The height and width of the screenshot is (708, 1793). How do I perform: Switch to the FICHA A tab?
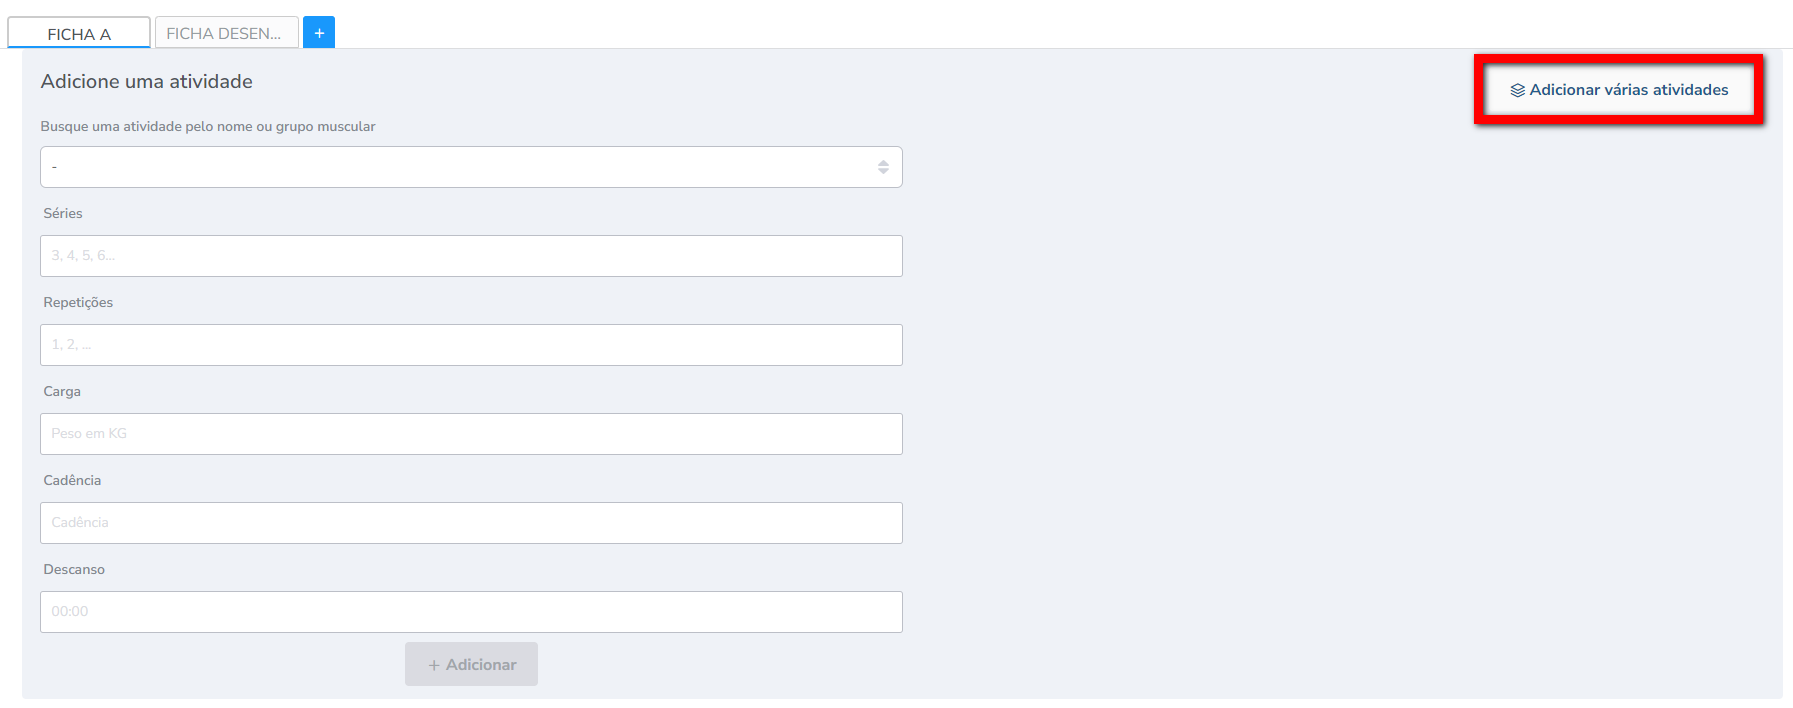point(79,33)
